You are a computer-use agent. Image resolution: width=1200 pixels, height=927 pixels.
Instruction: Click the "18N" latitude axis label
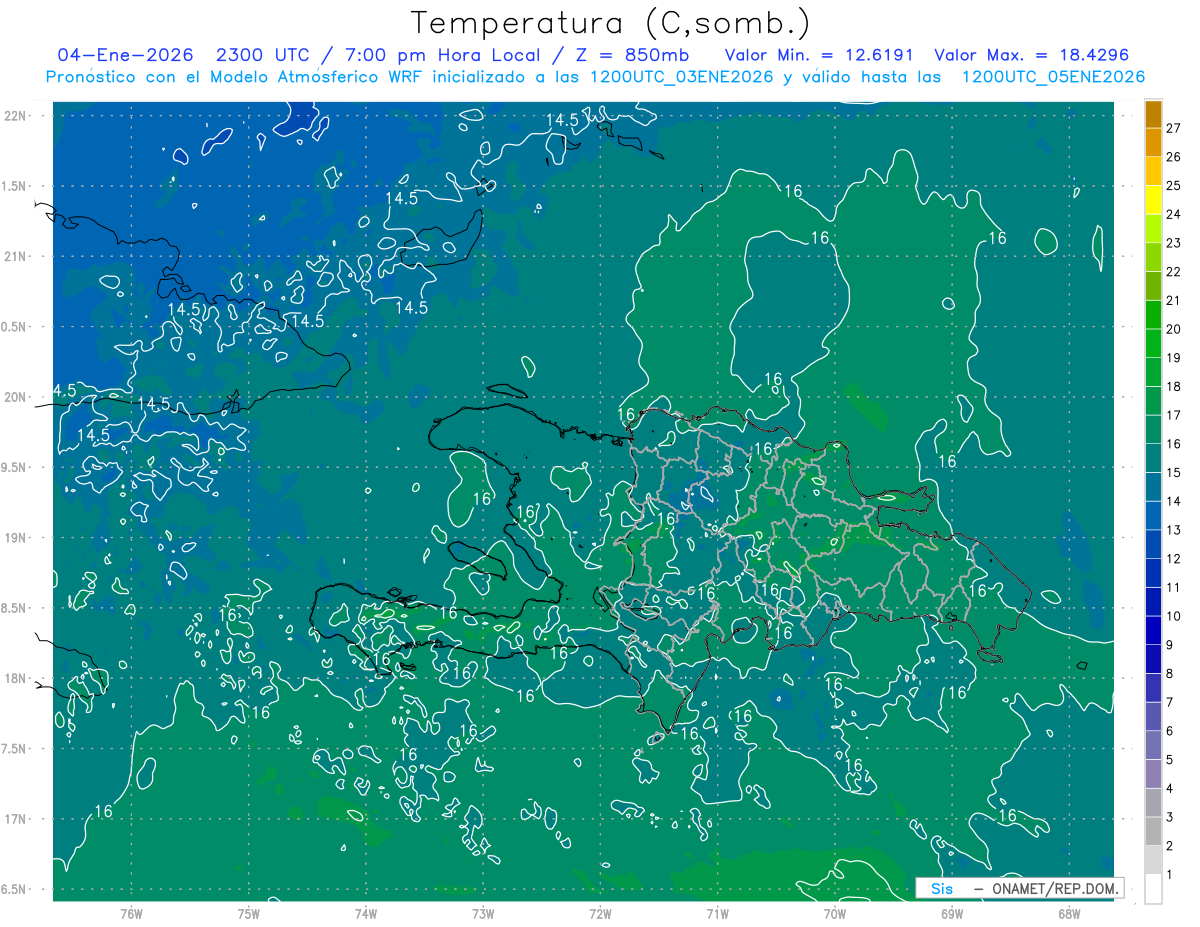(17, 678)
